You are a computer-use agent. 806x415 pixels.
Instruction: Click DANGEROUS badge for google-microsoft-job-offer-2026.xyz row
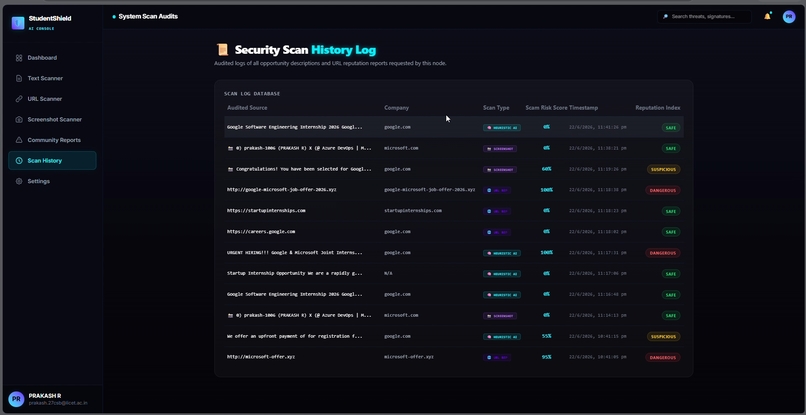tap(663, 190)
